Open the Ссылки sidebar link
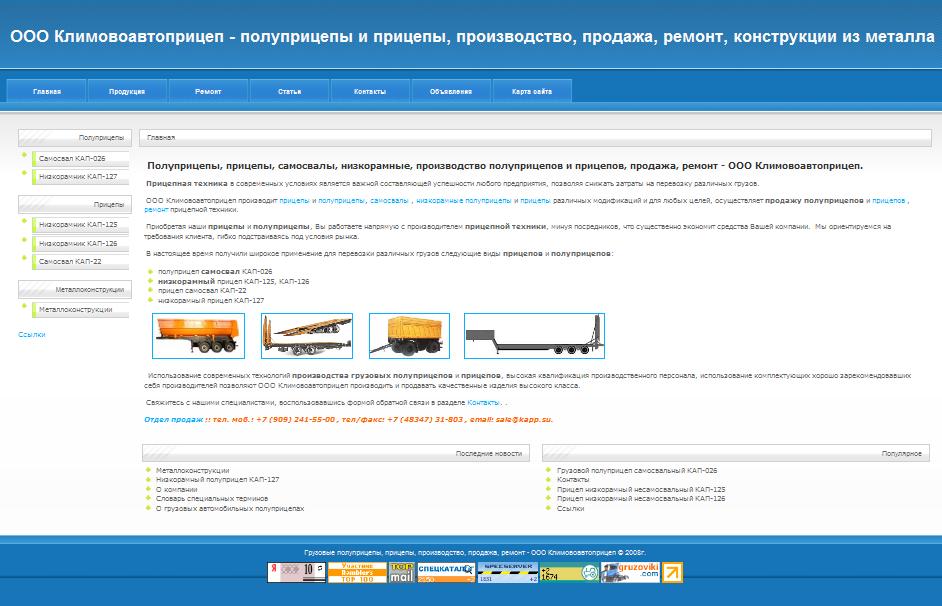Screen dimensions: 942x606 coord(34,334)
